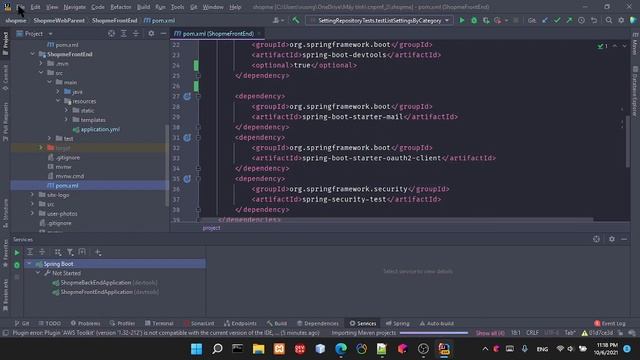Open the Build menu
640x360 pixels.
(x=143, y=7)
